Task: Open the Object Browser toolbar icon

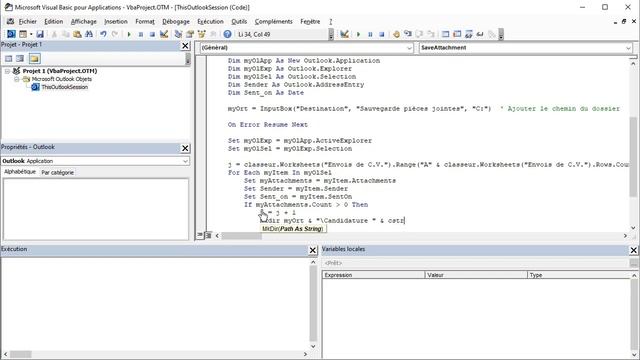Action: (201, 34)
